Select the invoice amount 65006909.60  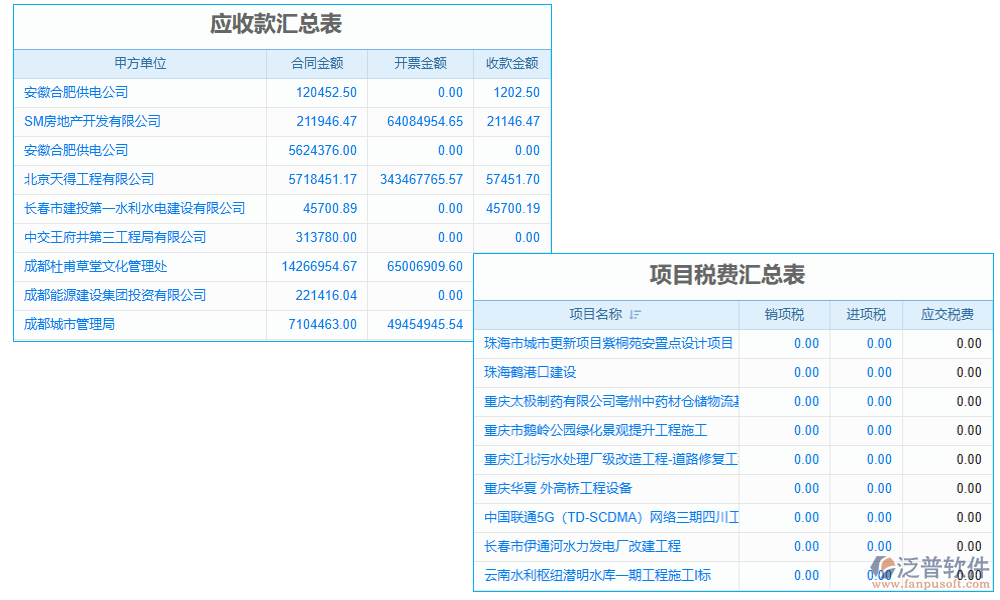pos(425,267)
